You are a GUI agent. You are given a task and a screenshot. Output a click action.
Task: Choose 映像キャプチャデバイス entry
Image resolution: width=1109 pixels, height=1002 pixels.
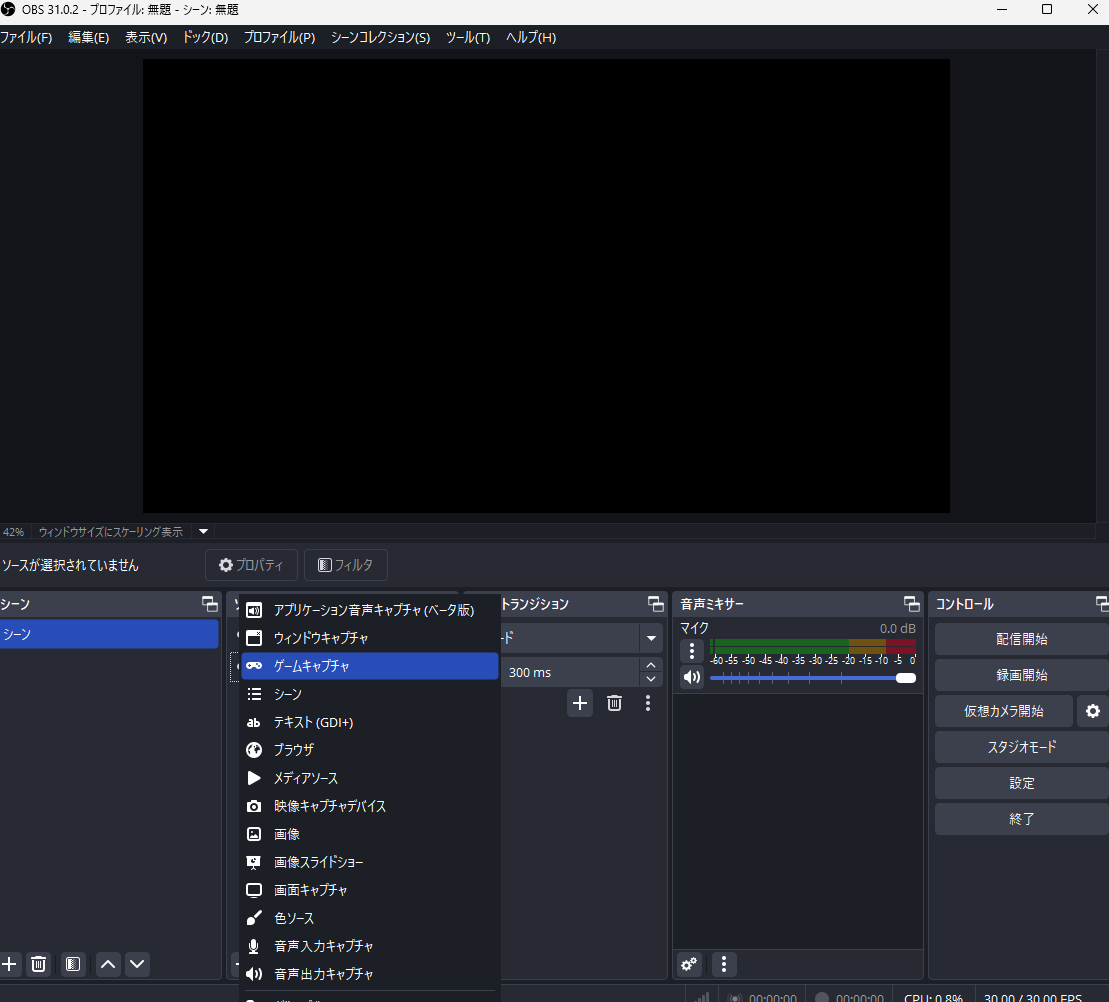[x=370, y=806]
